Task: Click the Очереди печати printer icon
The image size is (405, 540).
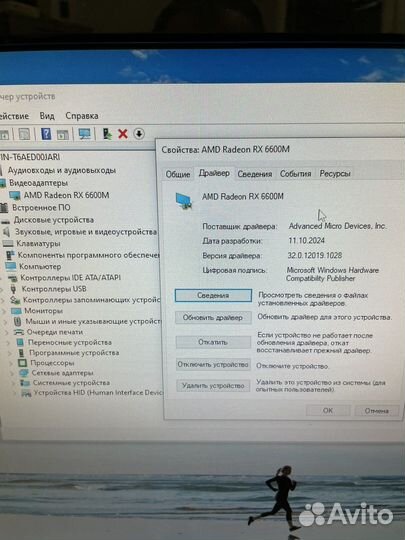Action: click(19, 332)
